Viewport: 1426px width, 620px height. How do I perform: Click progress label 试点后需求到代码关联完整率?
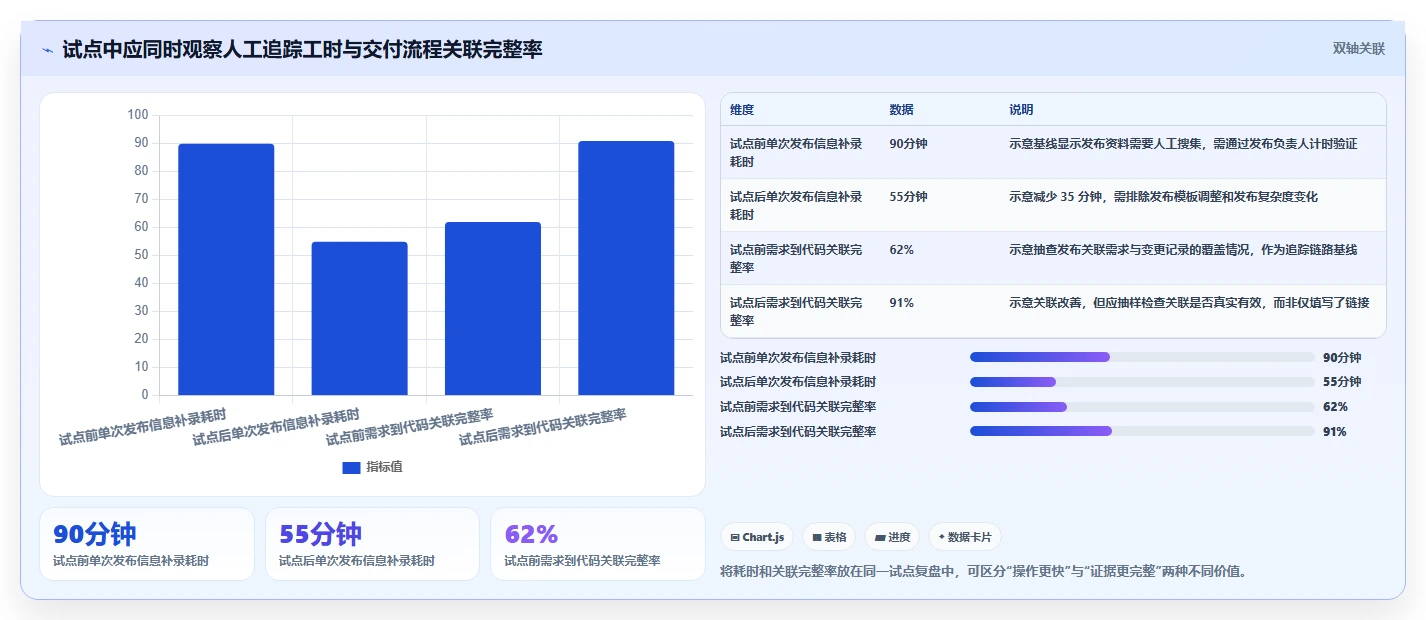pyautogui.click(x=798, y=432)
